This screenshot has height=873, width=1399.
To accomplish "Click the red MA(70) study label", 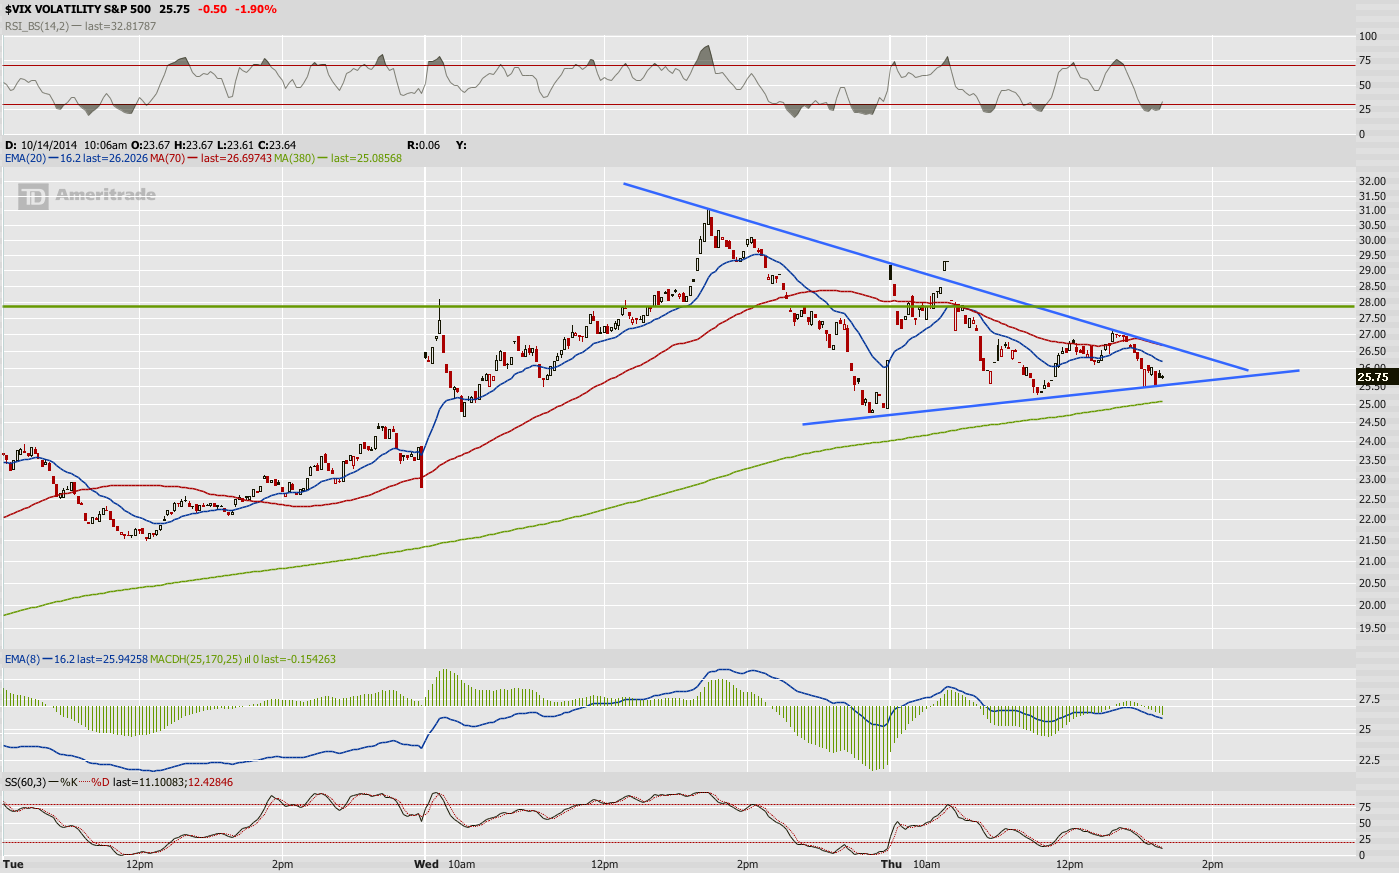I will (x=166, y=158).
